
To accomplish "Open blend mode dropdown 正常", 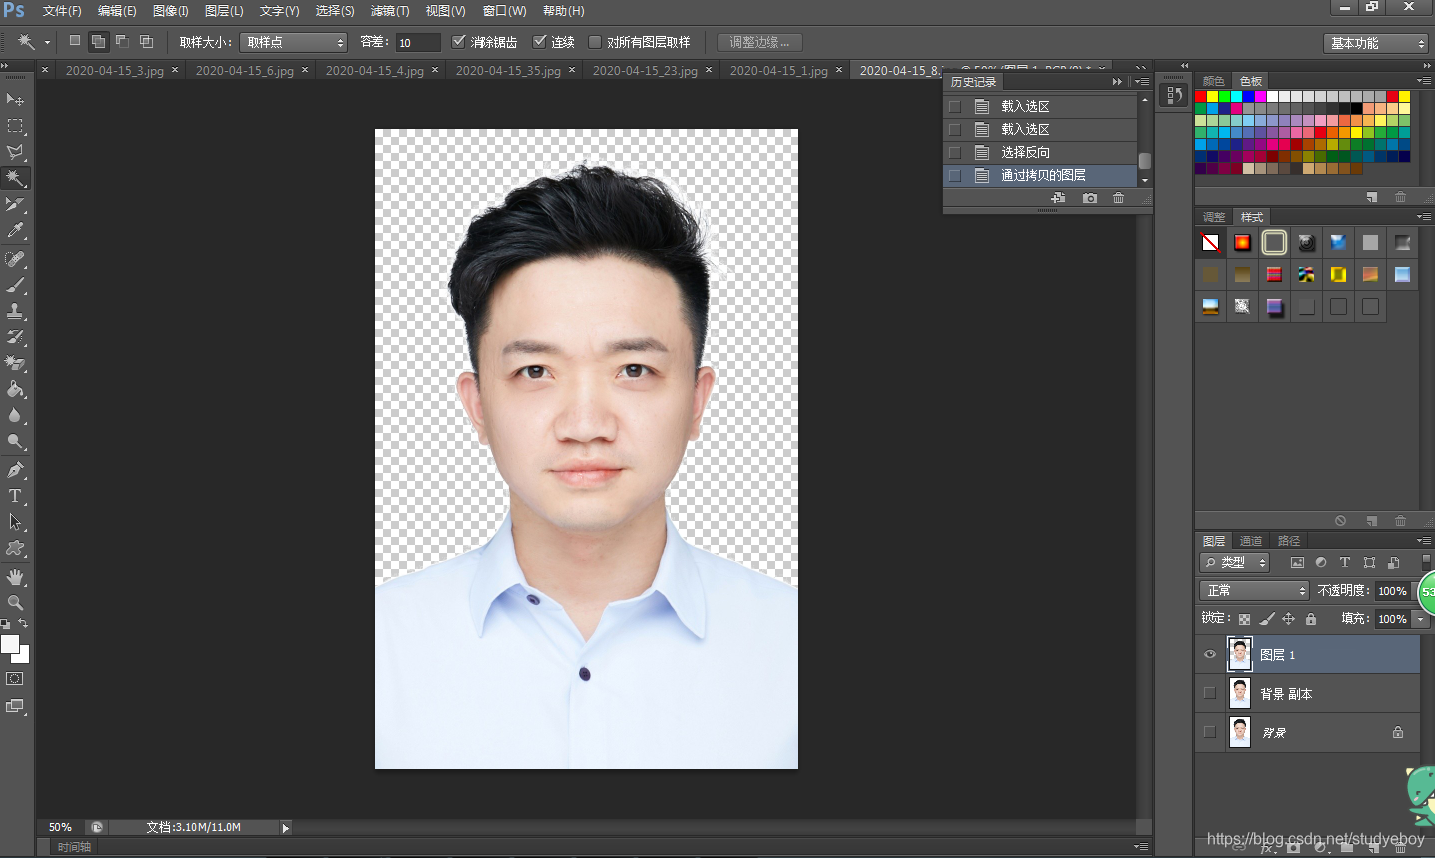I will (x=1254, y=591).
